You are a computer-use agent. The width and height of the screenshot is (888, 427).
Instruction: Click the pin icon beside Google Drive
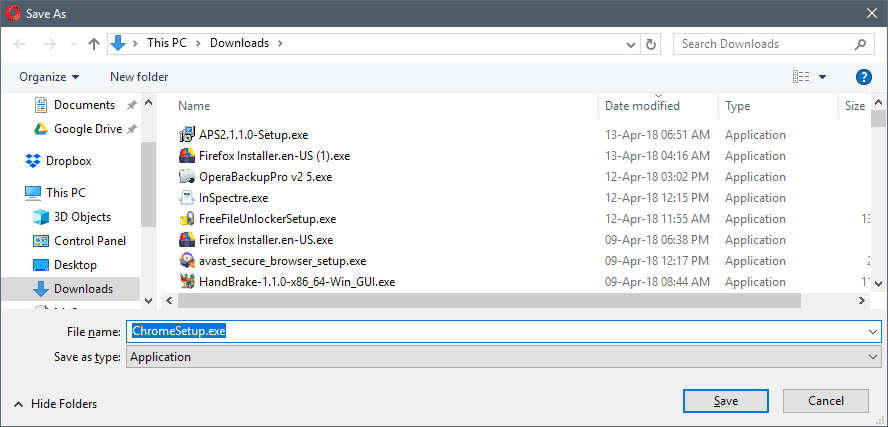click(x=131, y=129)
